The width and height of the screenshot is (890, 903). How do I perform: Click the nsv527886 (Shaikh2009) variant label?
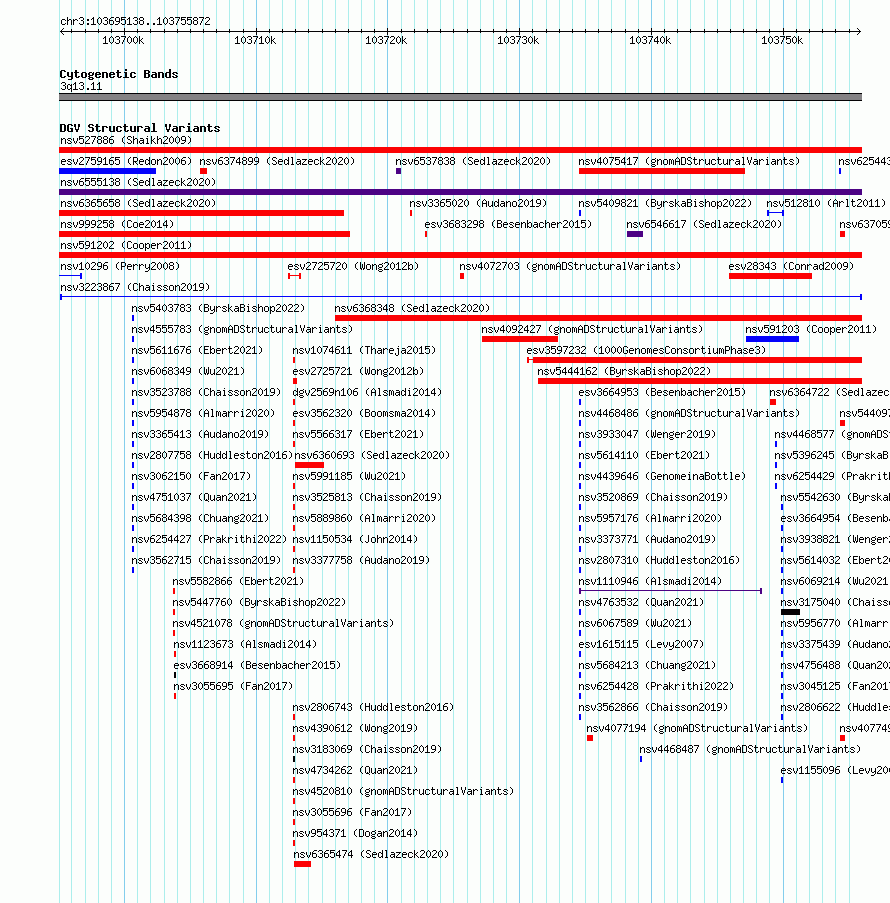pos(126,140)
